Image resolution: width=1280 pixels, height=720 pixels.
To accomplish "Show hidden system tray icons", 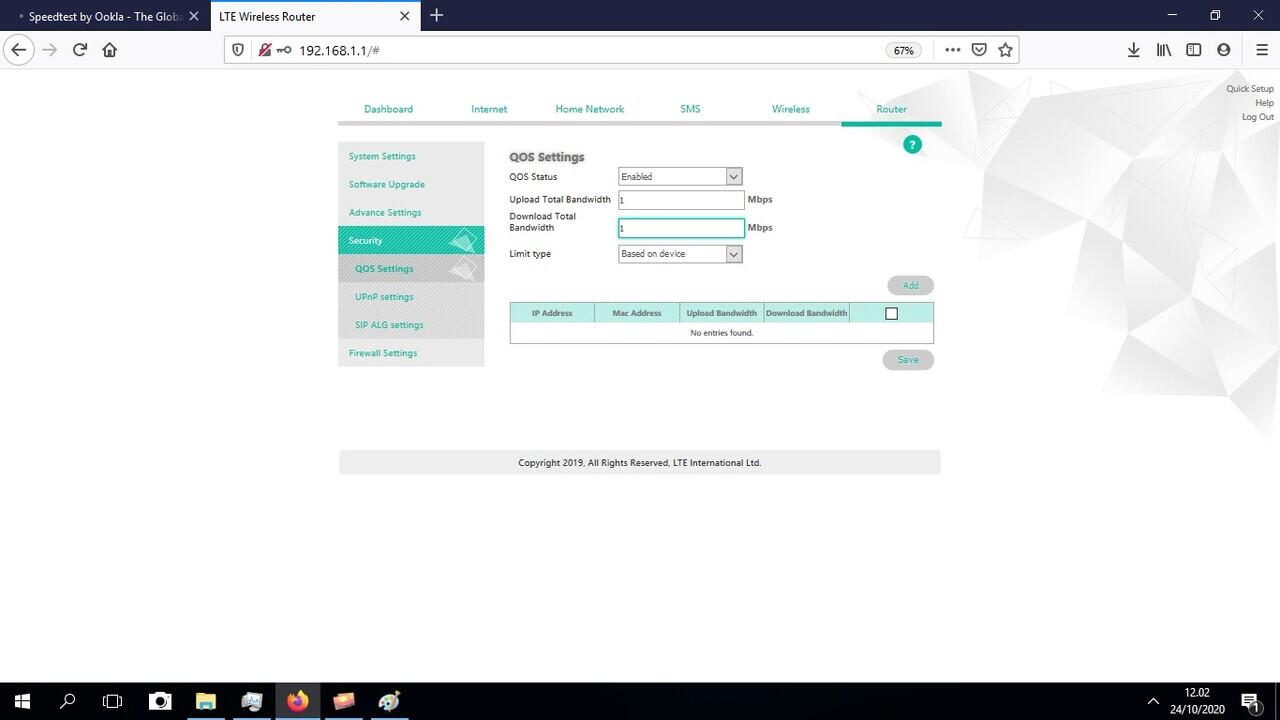I will tap(1153, 702).
